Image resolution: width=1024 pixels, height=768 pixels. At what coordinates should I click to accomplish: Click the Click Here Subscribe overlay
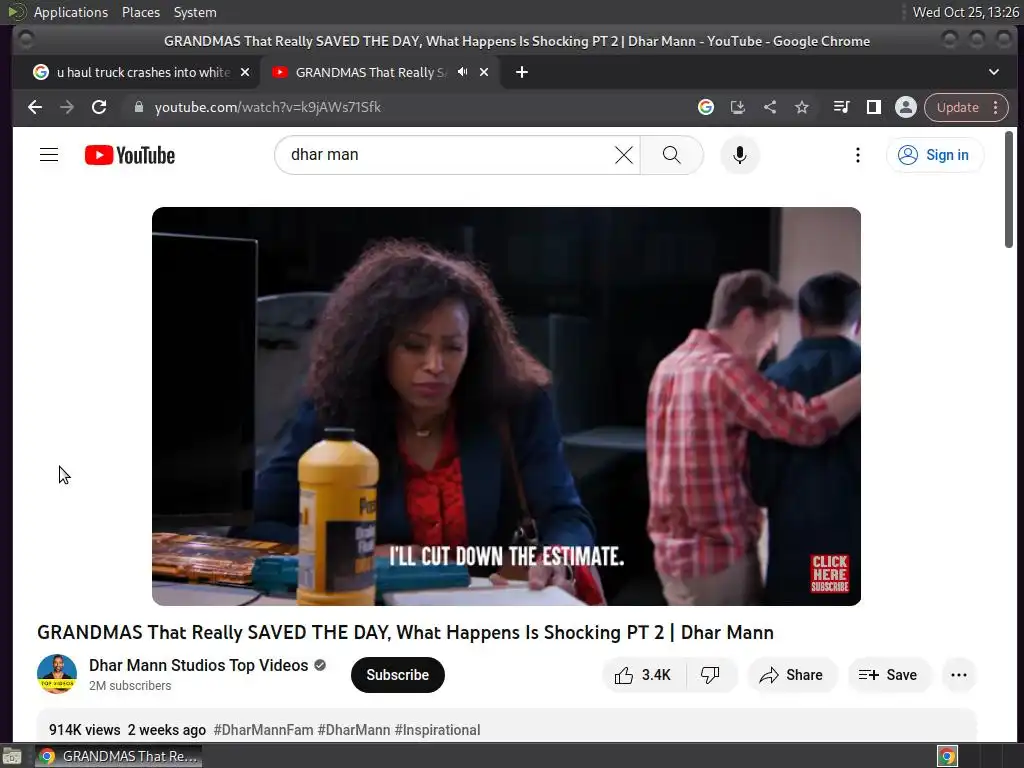(x=829, y=573)
